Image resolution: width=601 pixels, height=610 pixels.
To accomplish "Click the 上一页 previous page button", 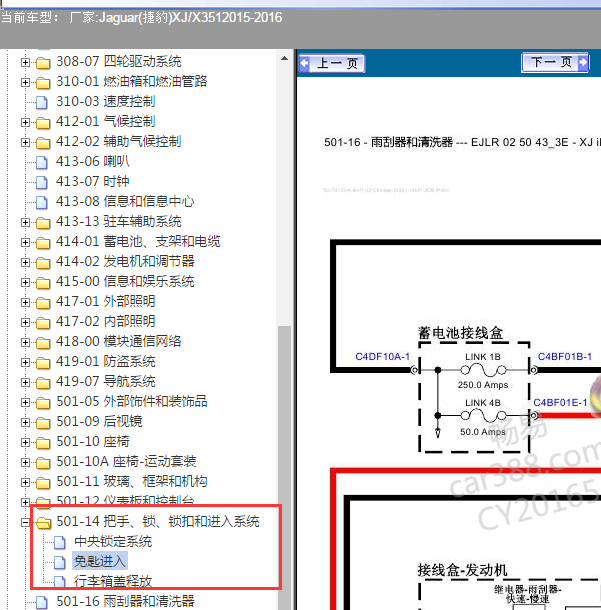I will 332,63.
